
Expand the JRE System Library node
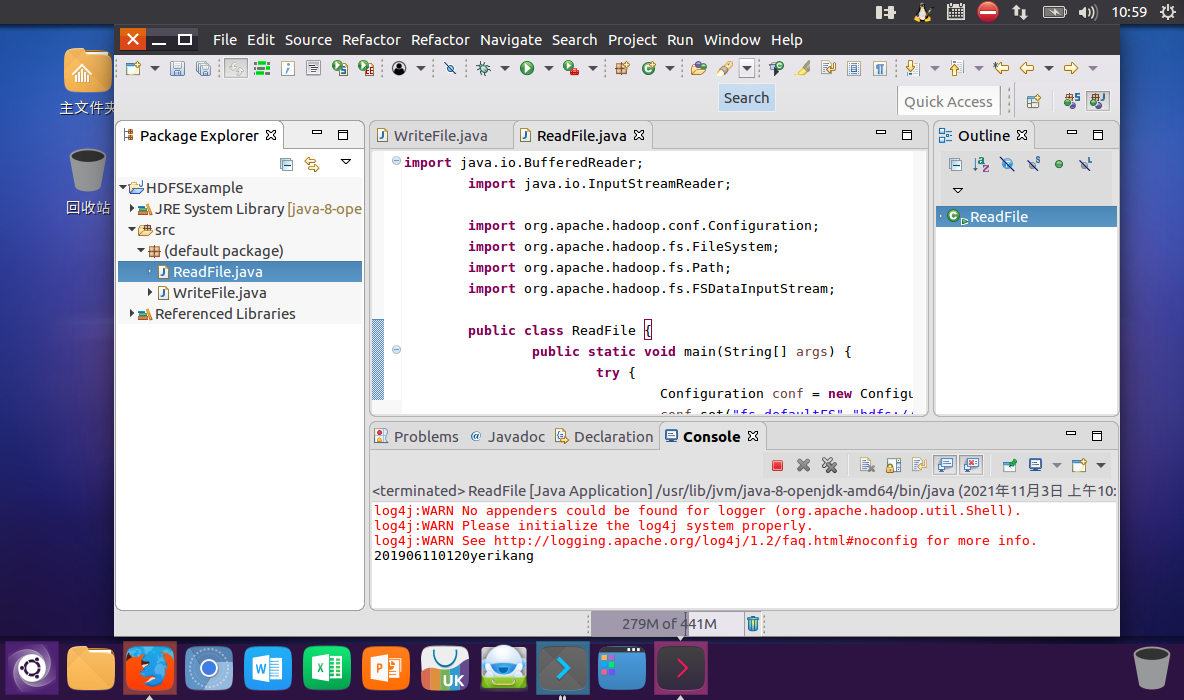[133, 209]
